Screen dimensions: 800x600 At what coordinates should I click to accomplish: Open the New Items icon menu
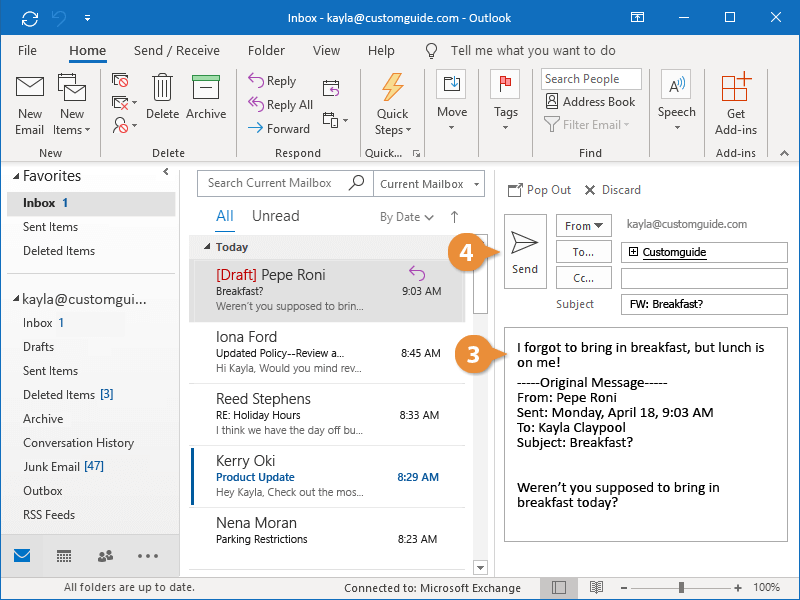[72, 87]
